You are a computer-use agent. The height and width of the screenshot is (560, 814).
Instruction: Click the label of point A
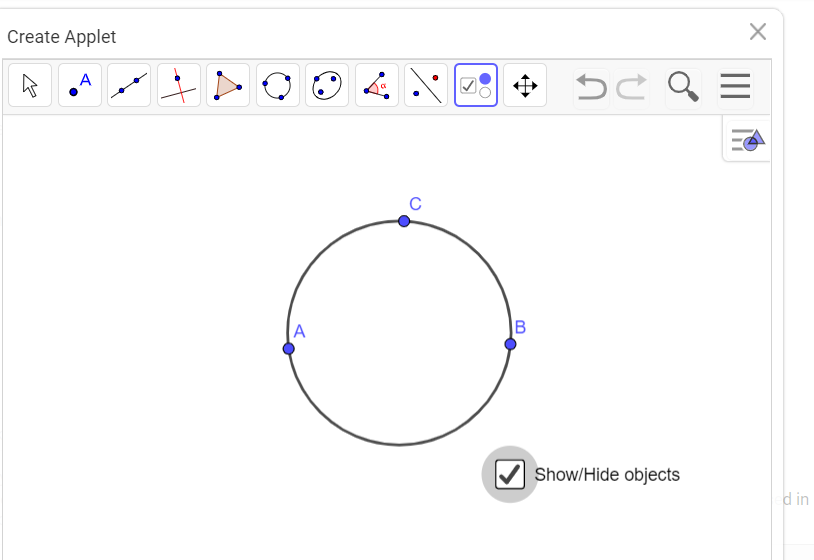point(300,331)
